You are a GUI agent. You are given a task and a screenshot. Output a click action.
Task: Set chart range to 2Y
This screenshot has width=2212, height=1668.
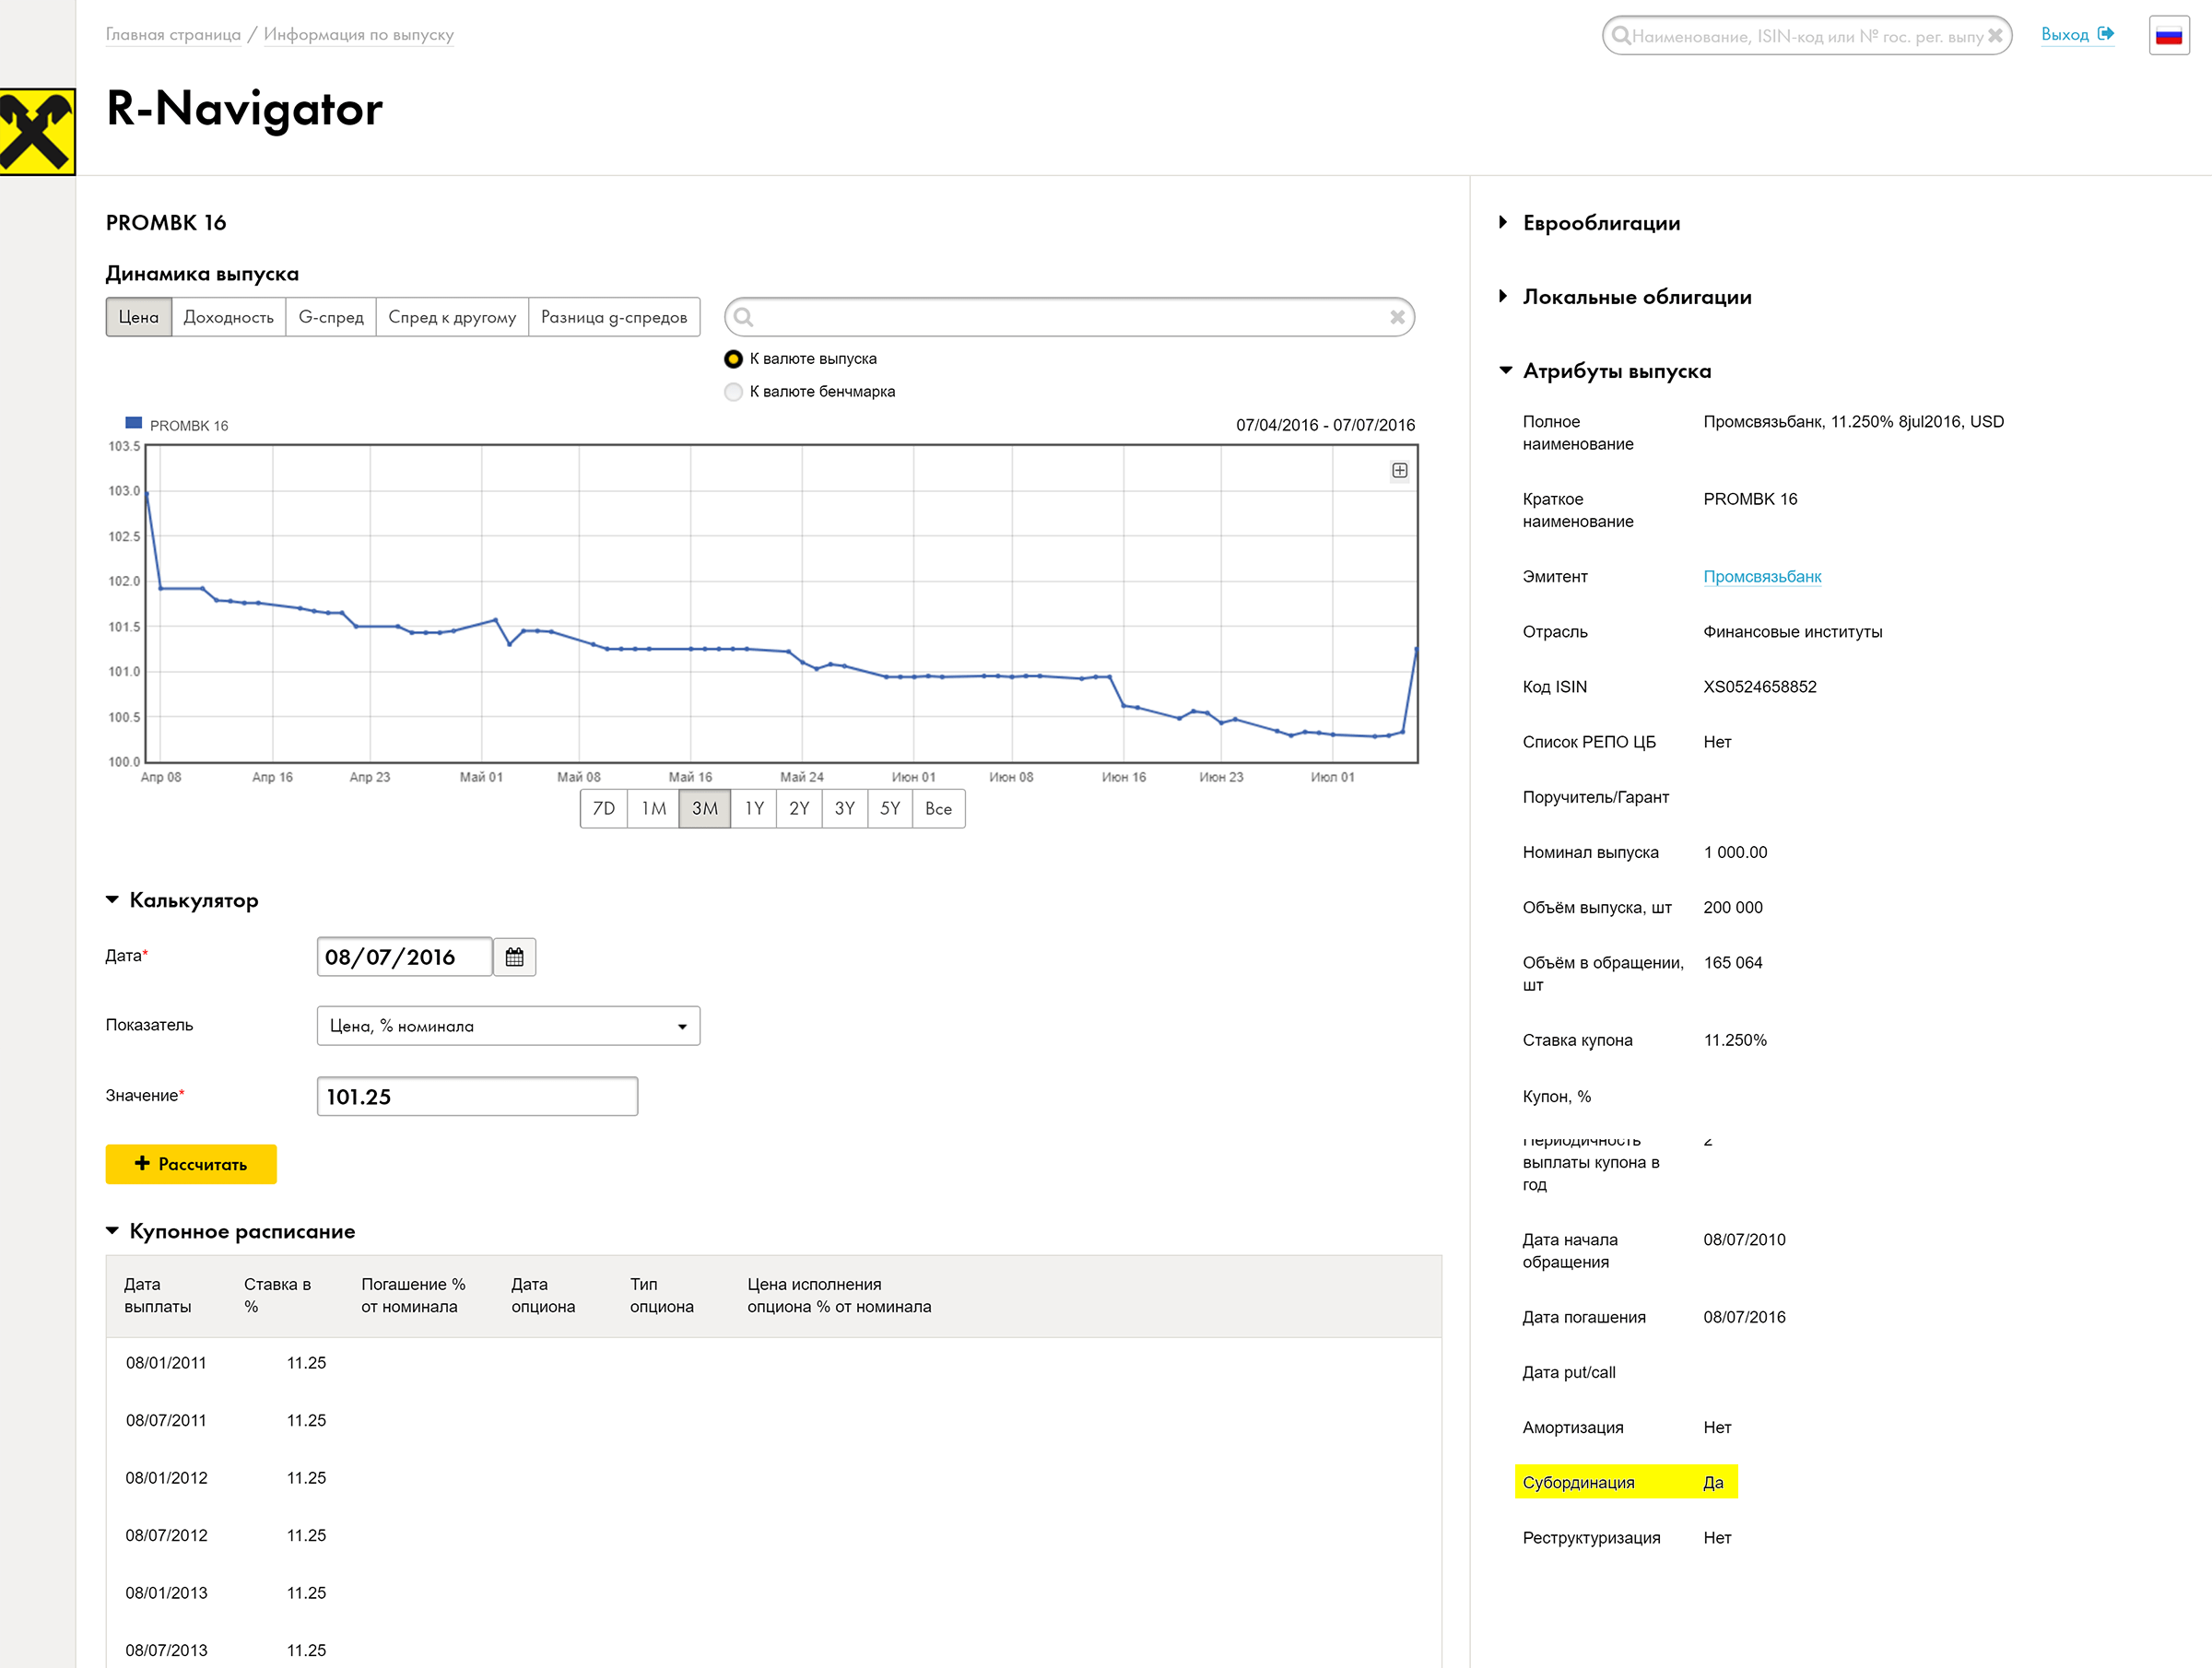pyautogui.click(x=799, y=808)
